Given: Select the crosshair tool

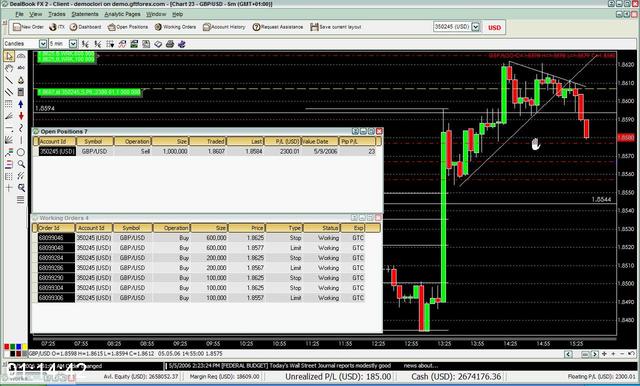Looking at the screenshot, I should point(9,188).
